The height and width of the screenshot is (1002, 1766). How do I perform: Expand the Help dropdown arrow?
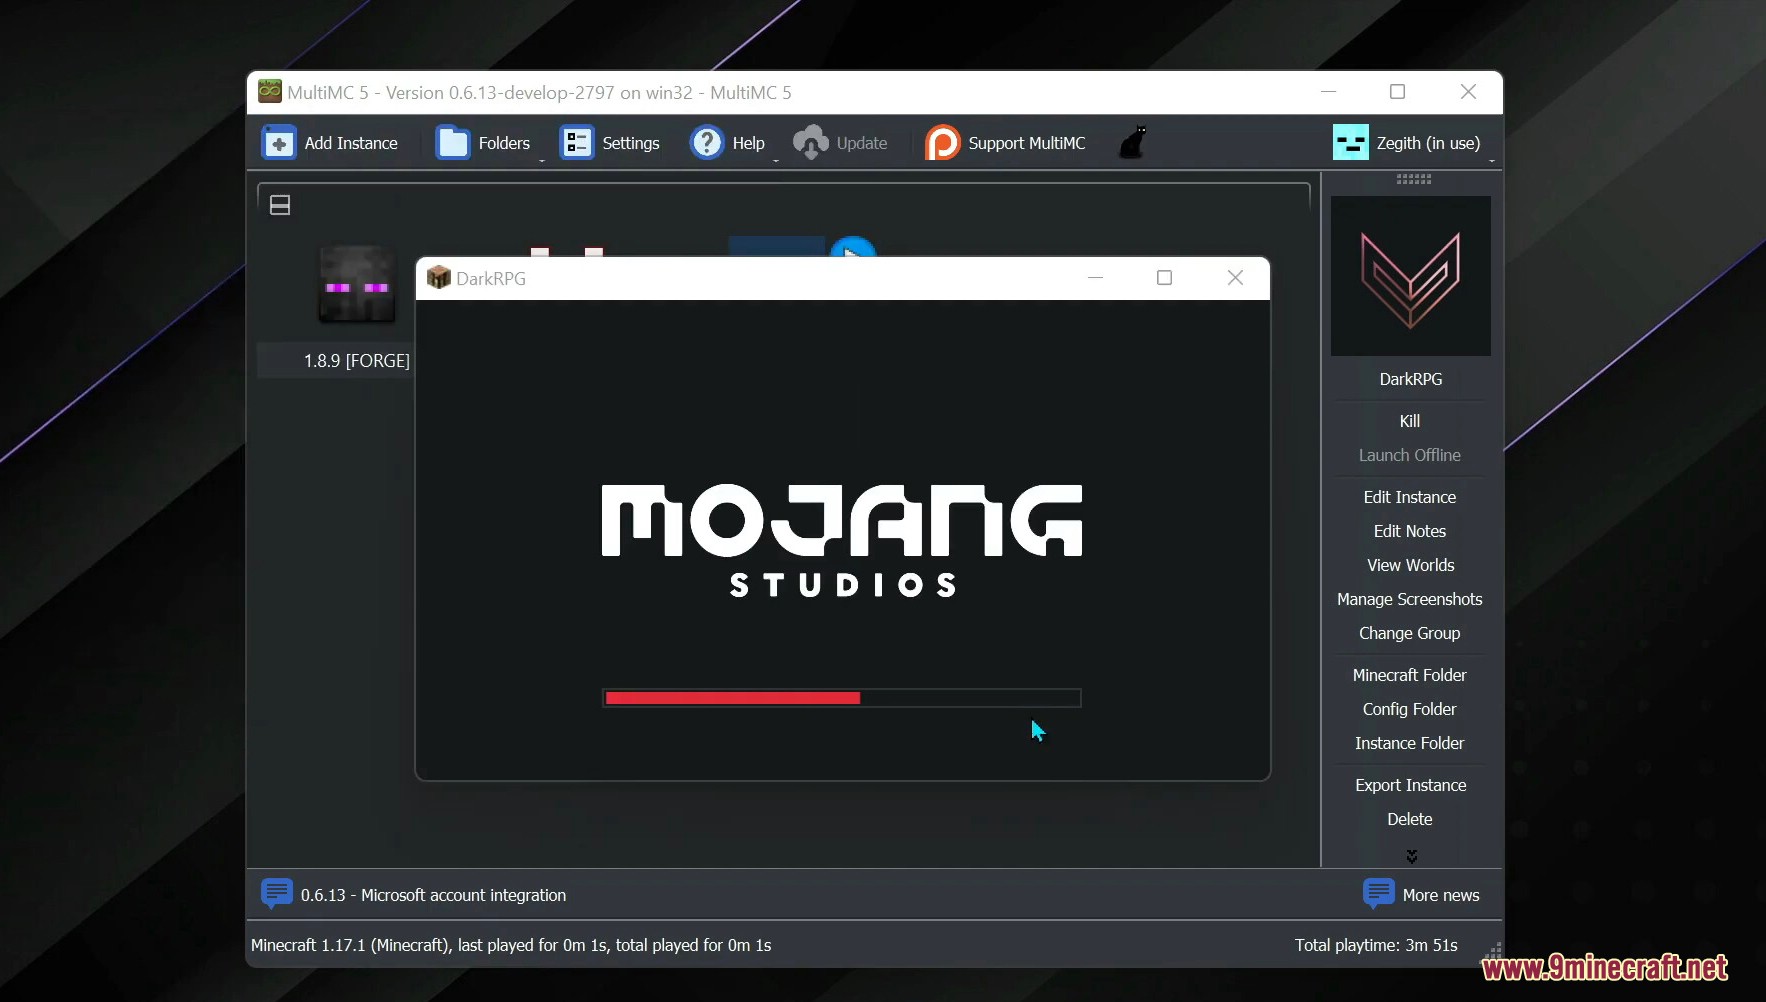point(776,159)
